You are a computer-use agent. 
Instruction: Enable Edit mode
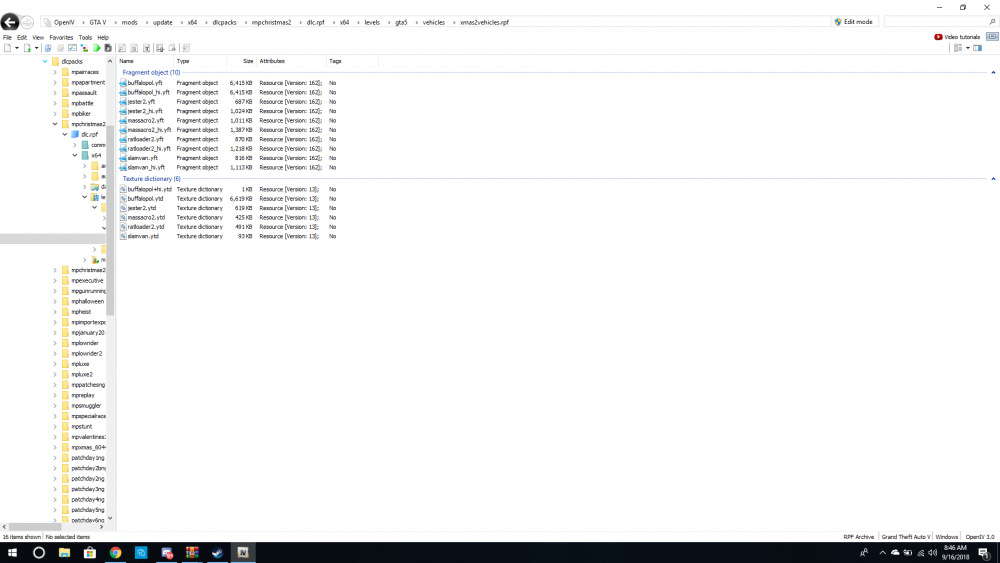coord(853,22)
